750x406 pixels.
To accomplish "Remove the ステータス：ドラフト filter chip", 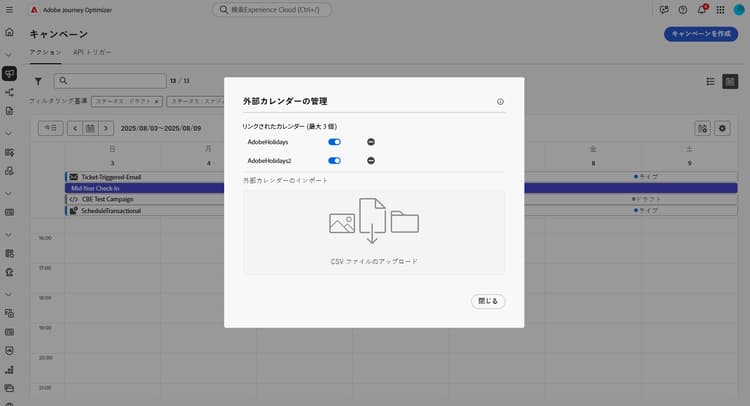I will [156, 101].
